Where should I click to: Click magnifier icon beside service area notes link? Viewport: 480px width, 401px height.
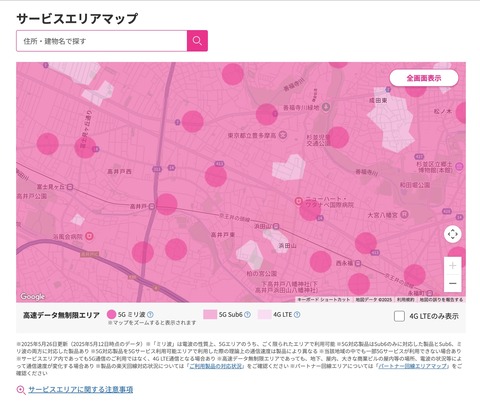click(x=21, y=390)
